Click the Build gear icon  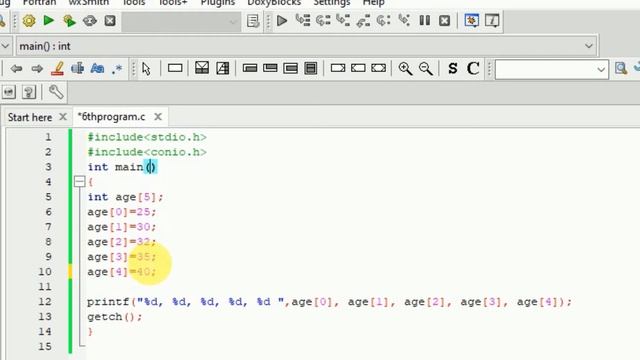(x=29, y=20)
